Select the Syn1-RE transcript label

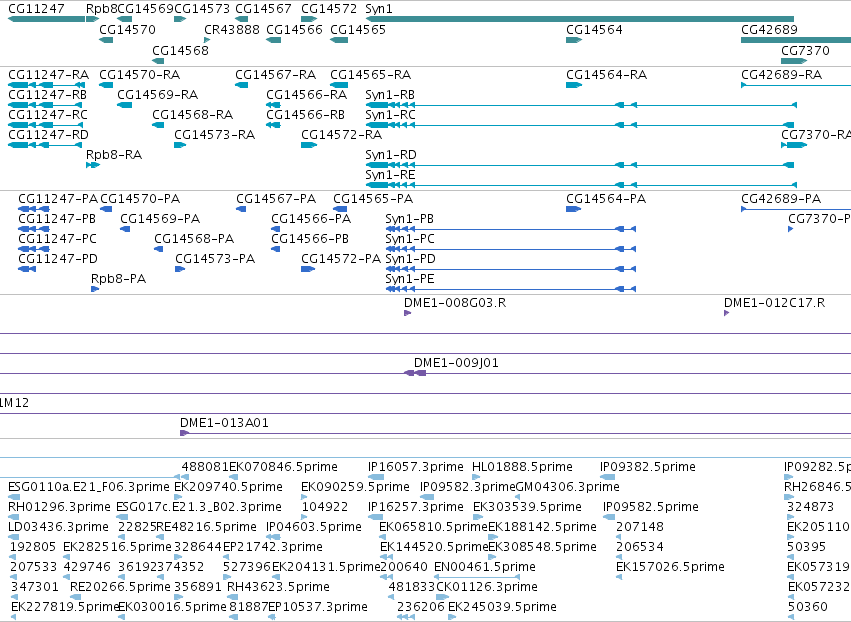390,175
